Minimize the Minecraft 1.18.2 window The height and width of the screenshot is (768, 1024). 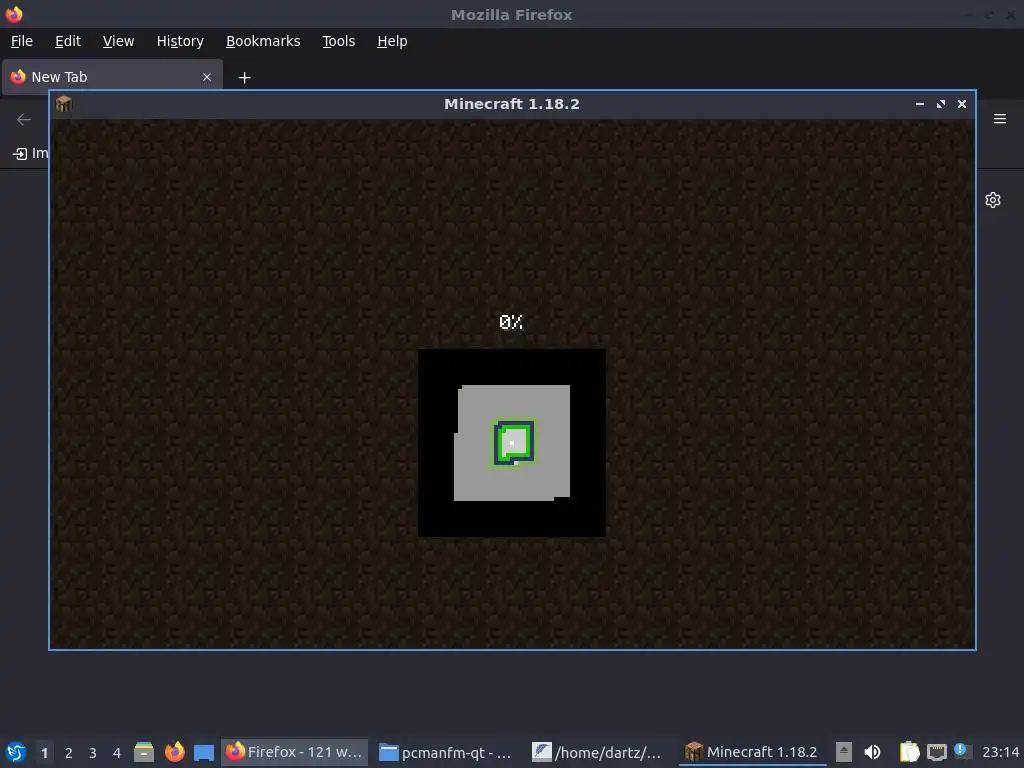coord(920,104)
